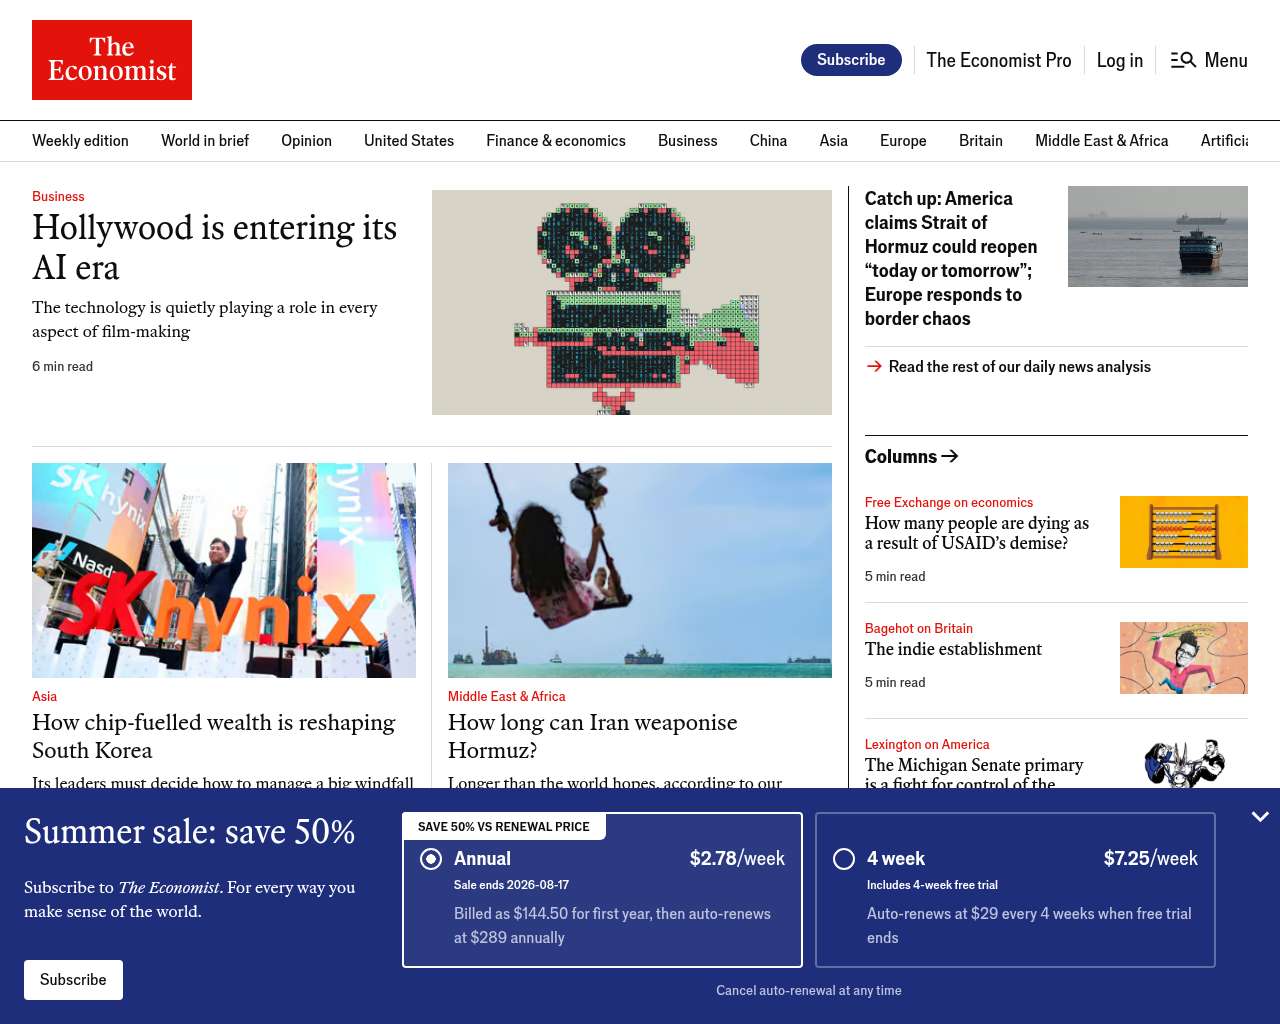Click the Menu label in header
This screenshot has height=1024, width=1280.
pyautogui.click(x=1226, y=60)
